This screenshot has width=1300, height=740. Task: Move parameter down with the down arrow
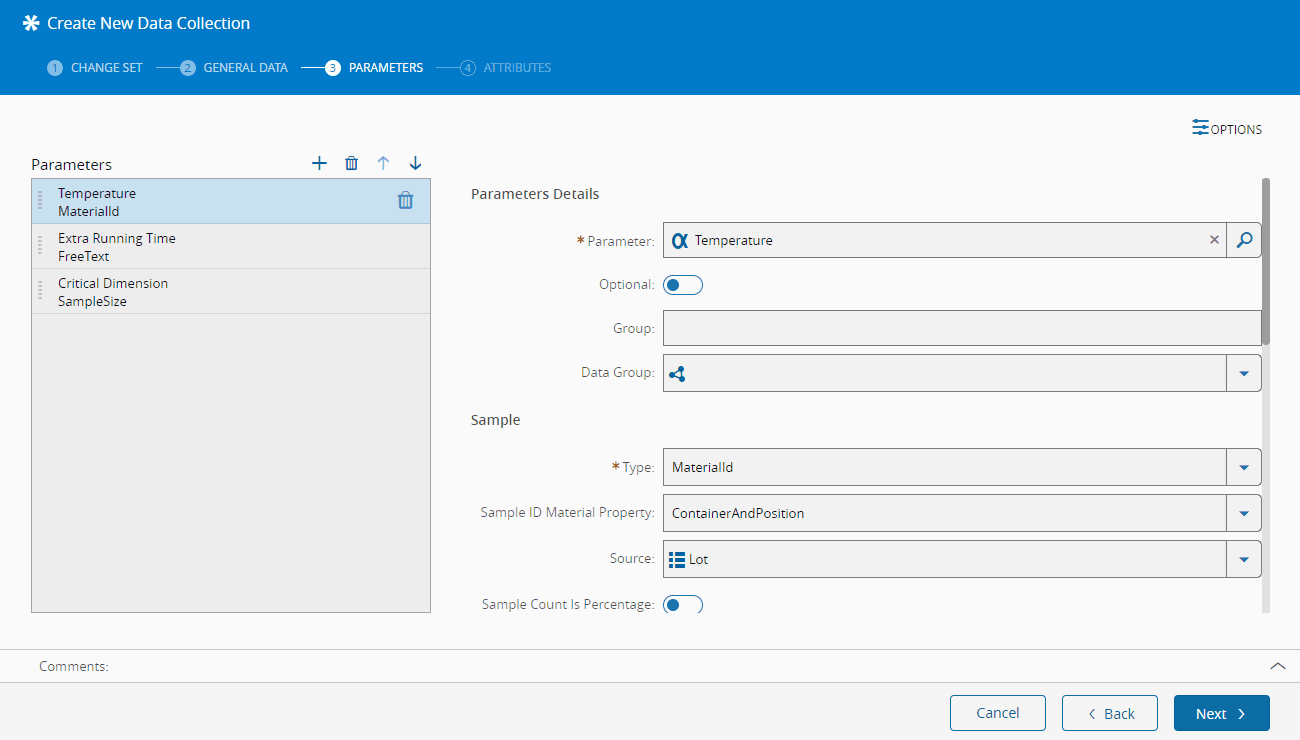415,163
